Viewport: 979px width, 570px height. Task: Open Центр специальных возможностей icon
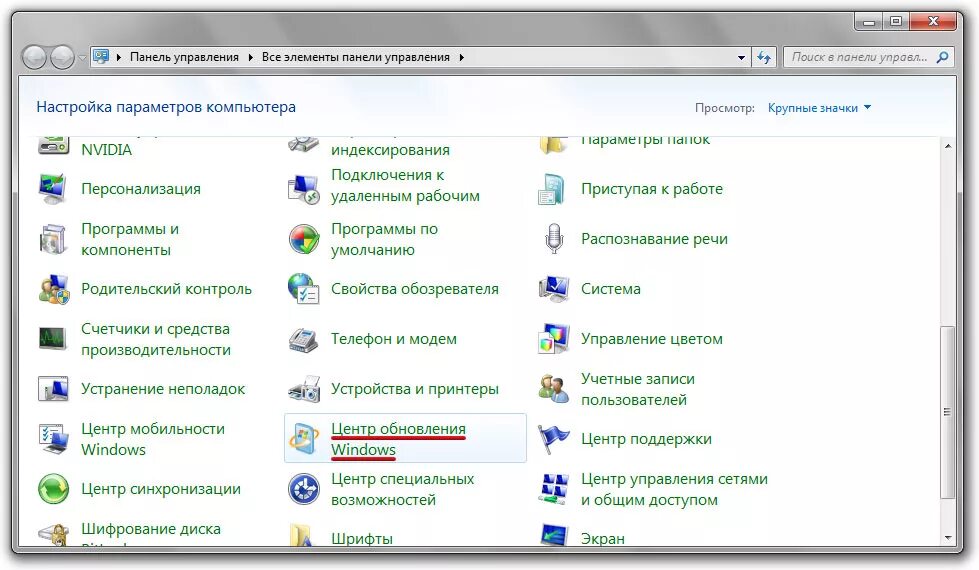(303, 488)
